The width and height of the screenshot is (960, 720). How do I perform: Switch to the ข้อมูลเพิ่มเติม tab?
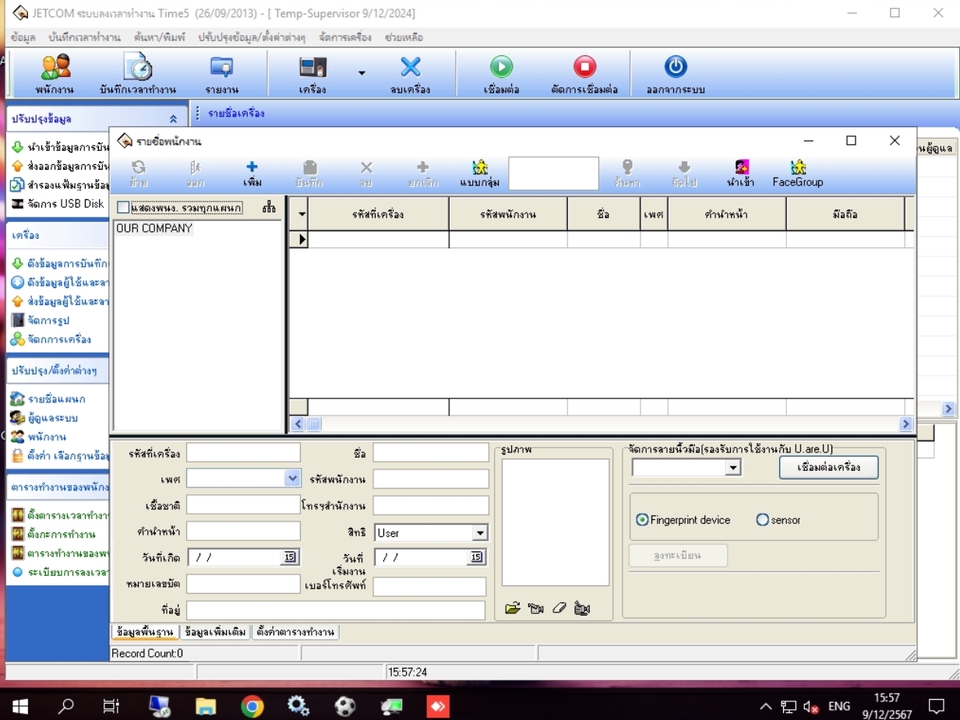[215, 632]
